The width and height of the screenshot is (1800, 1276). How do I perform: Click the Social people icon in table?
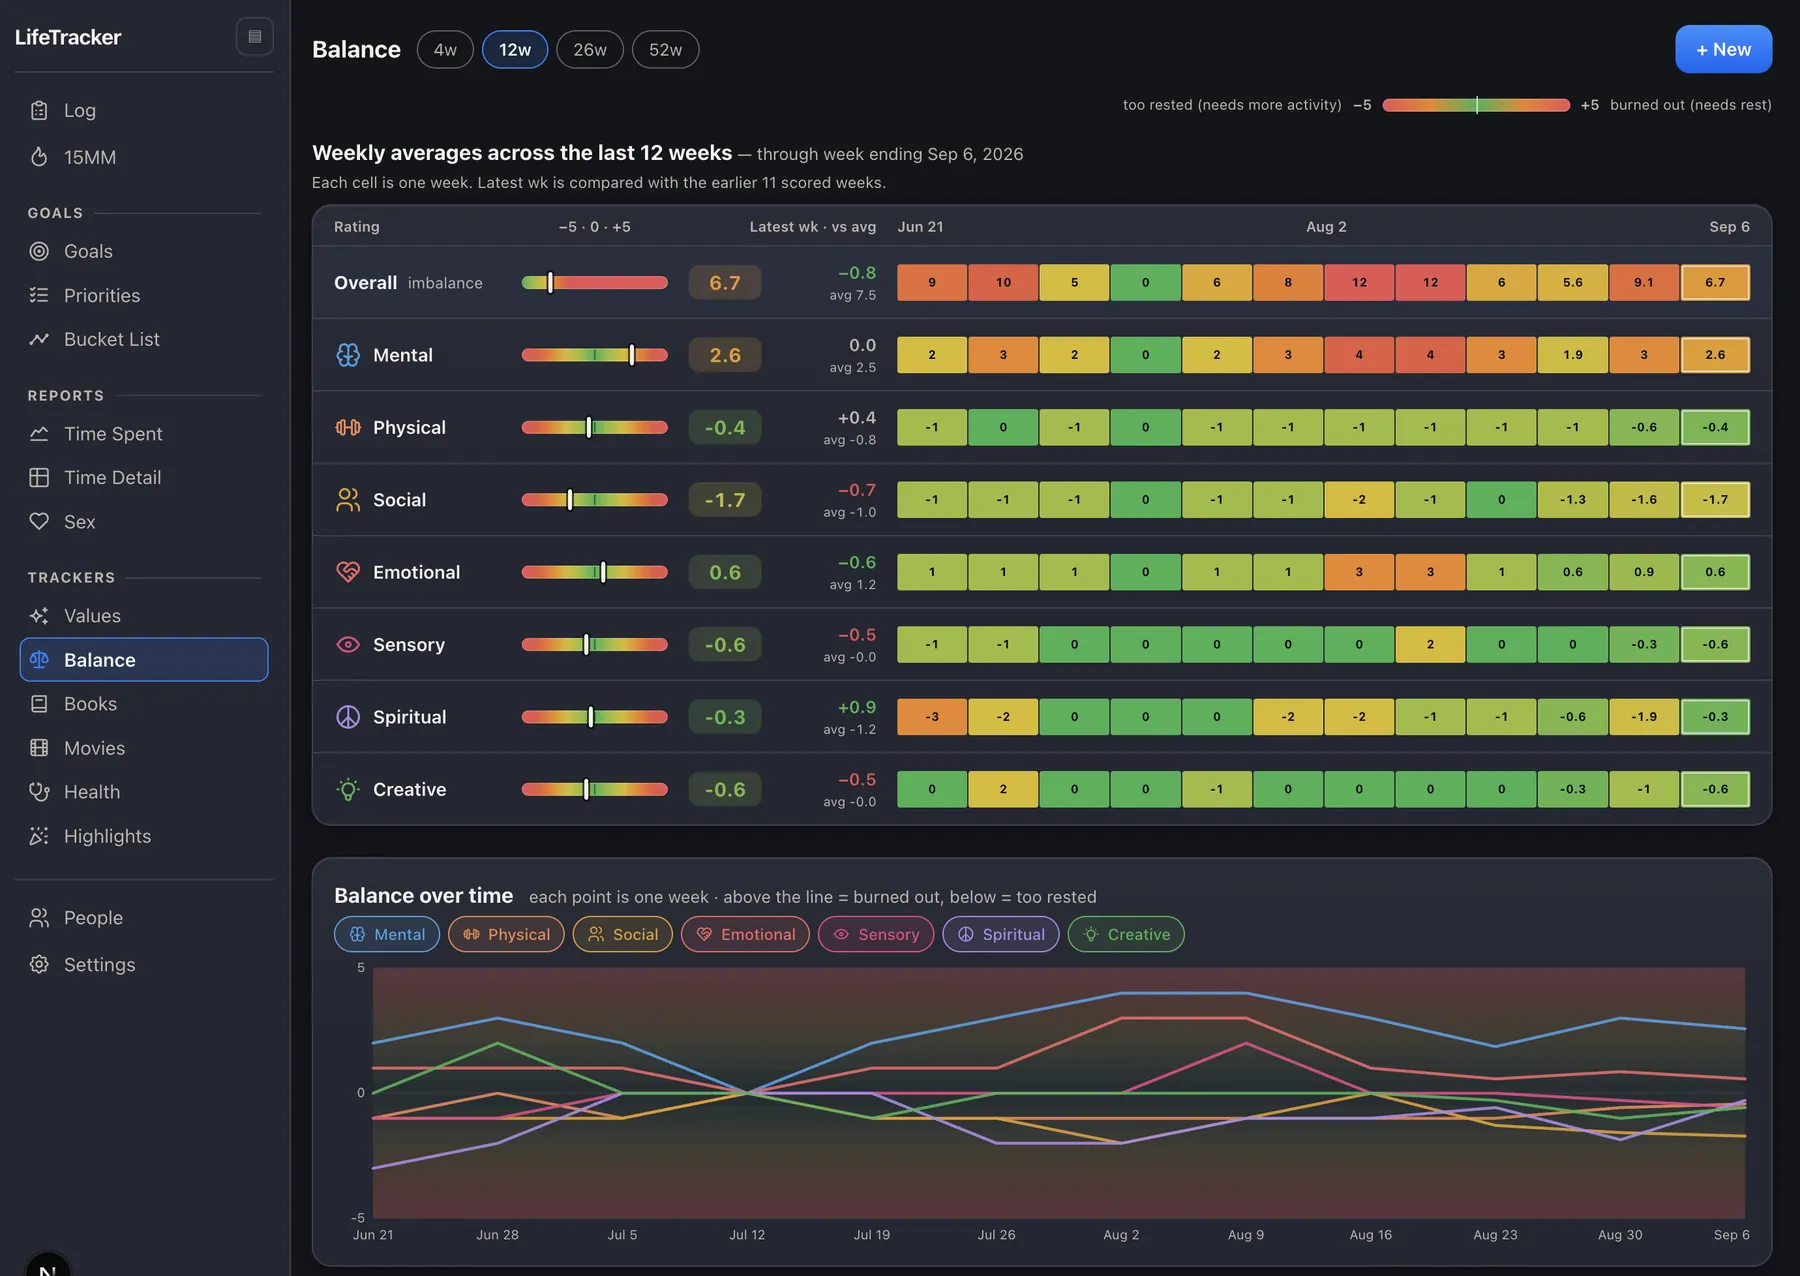point(348,499)
